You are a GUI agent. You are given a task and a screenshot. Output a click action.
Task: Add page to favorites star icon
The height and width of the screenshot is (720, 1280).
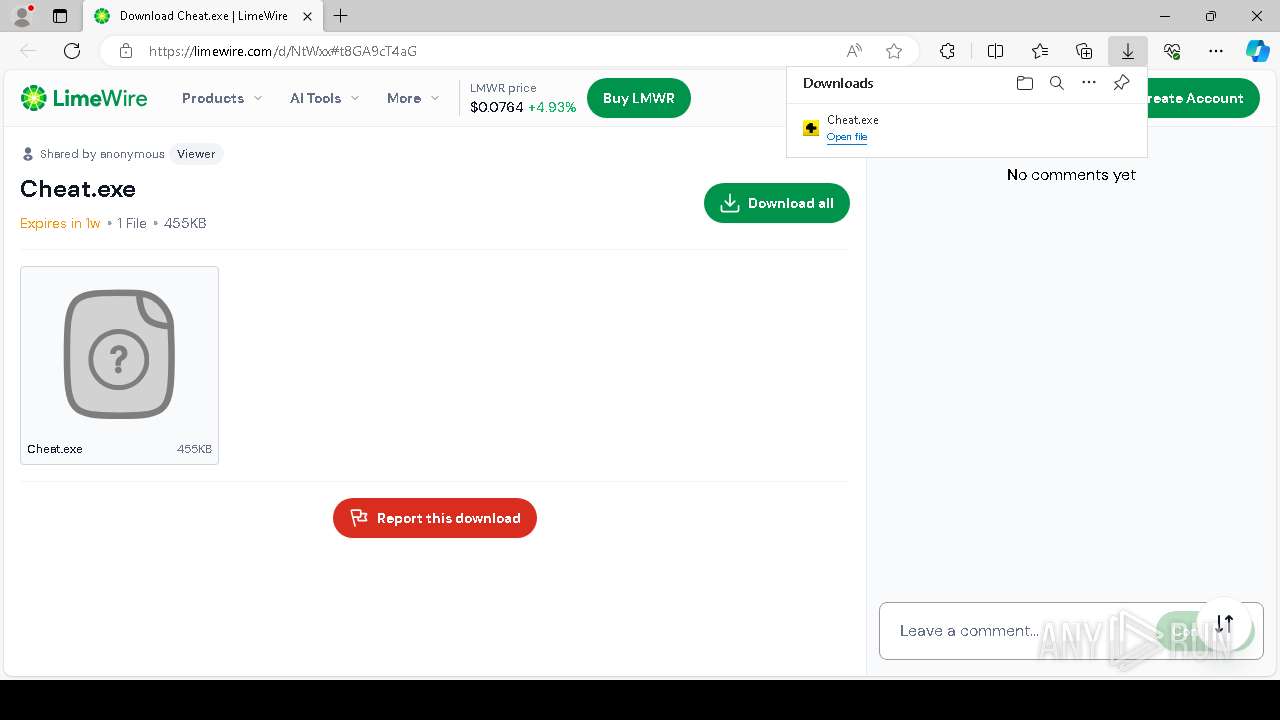[894, 51]
